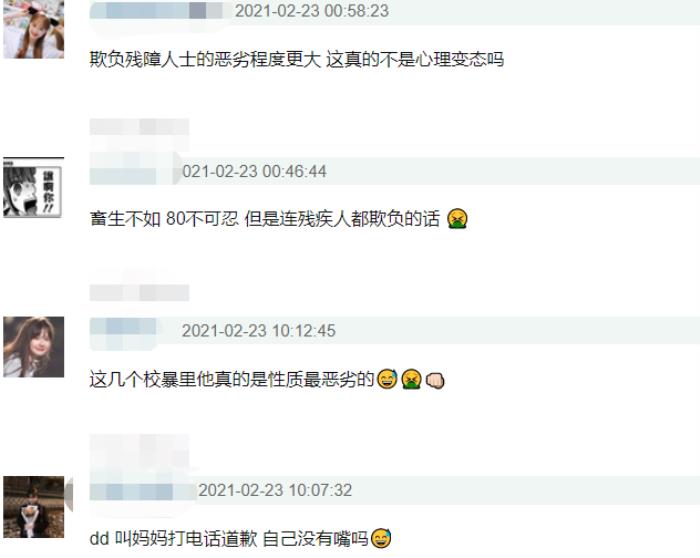Screen dimensions: 700x558
Task: Click the fist emoji in third comment
Action: coord(434,380)
